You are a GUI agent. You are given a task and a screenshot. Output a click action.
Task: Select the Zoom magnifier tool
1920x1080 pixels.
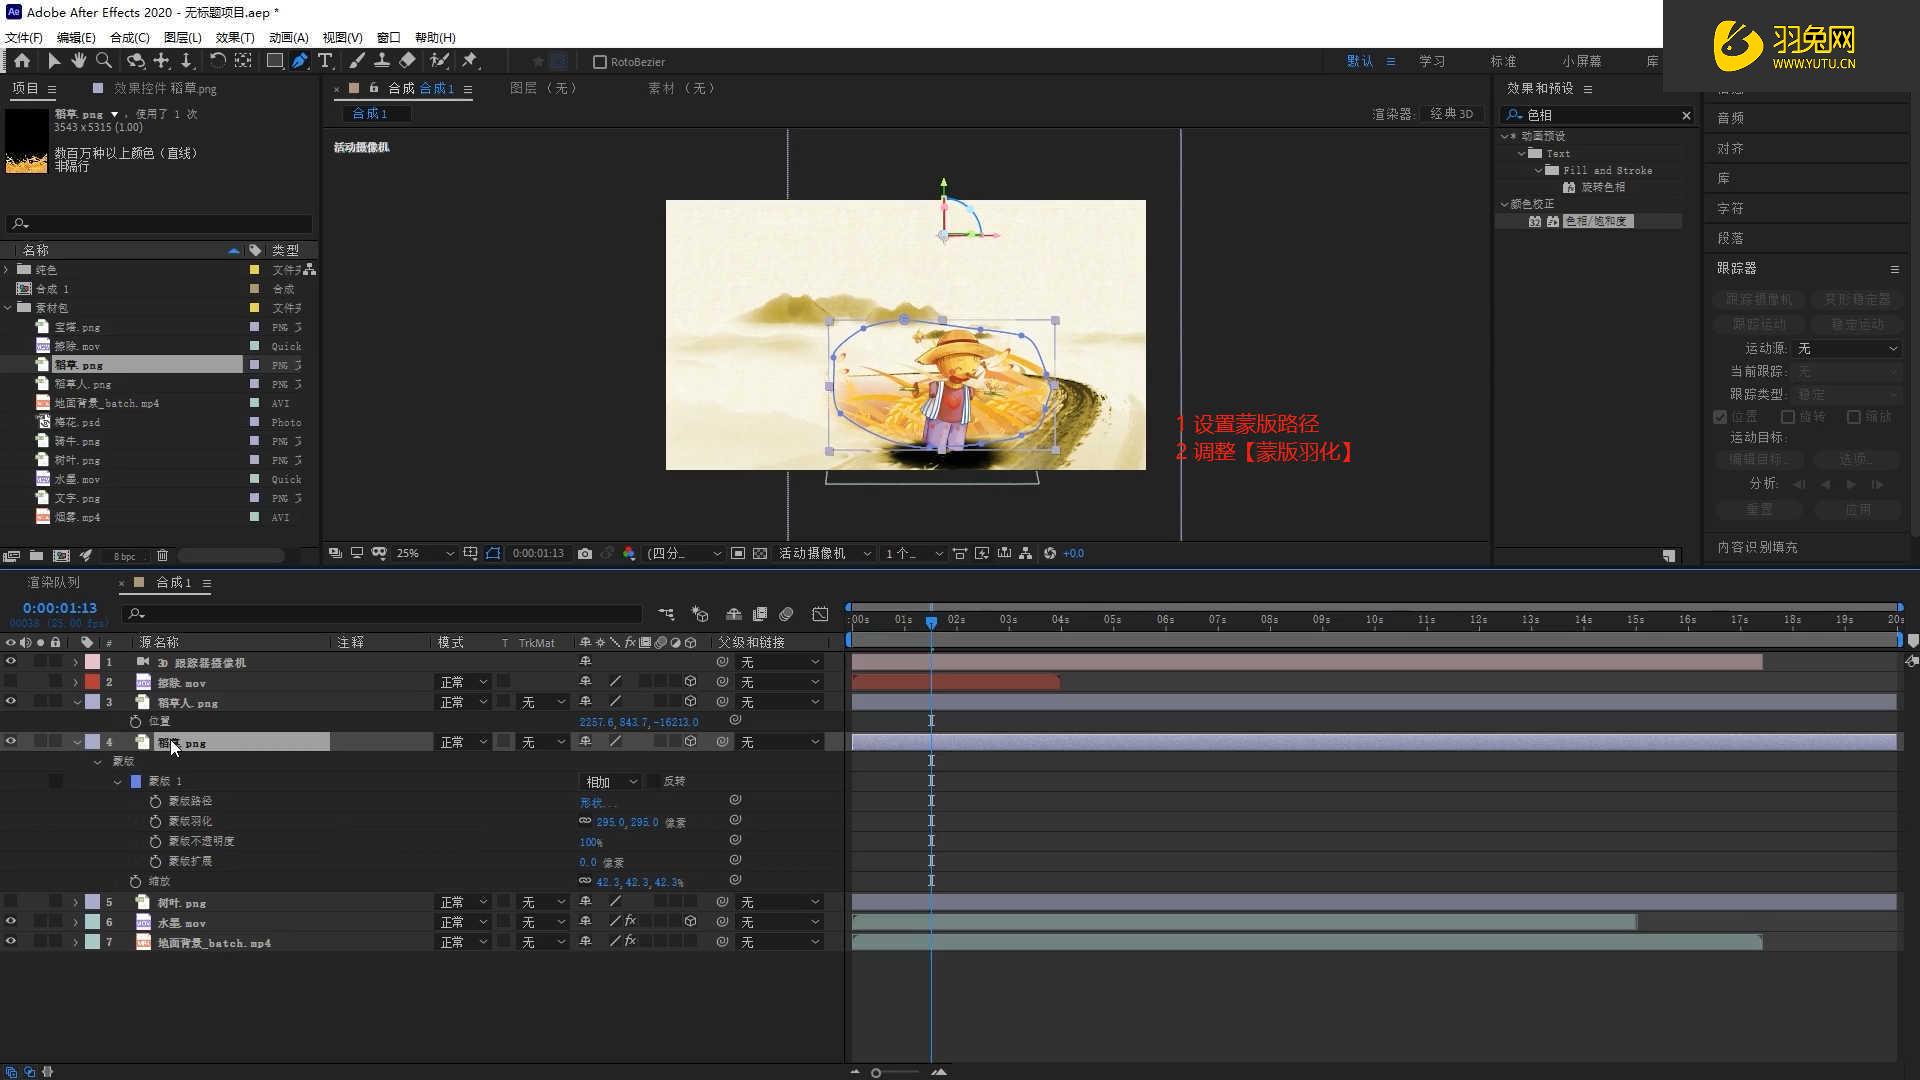coord(103,61)
